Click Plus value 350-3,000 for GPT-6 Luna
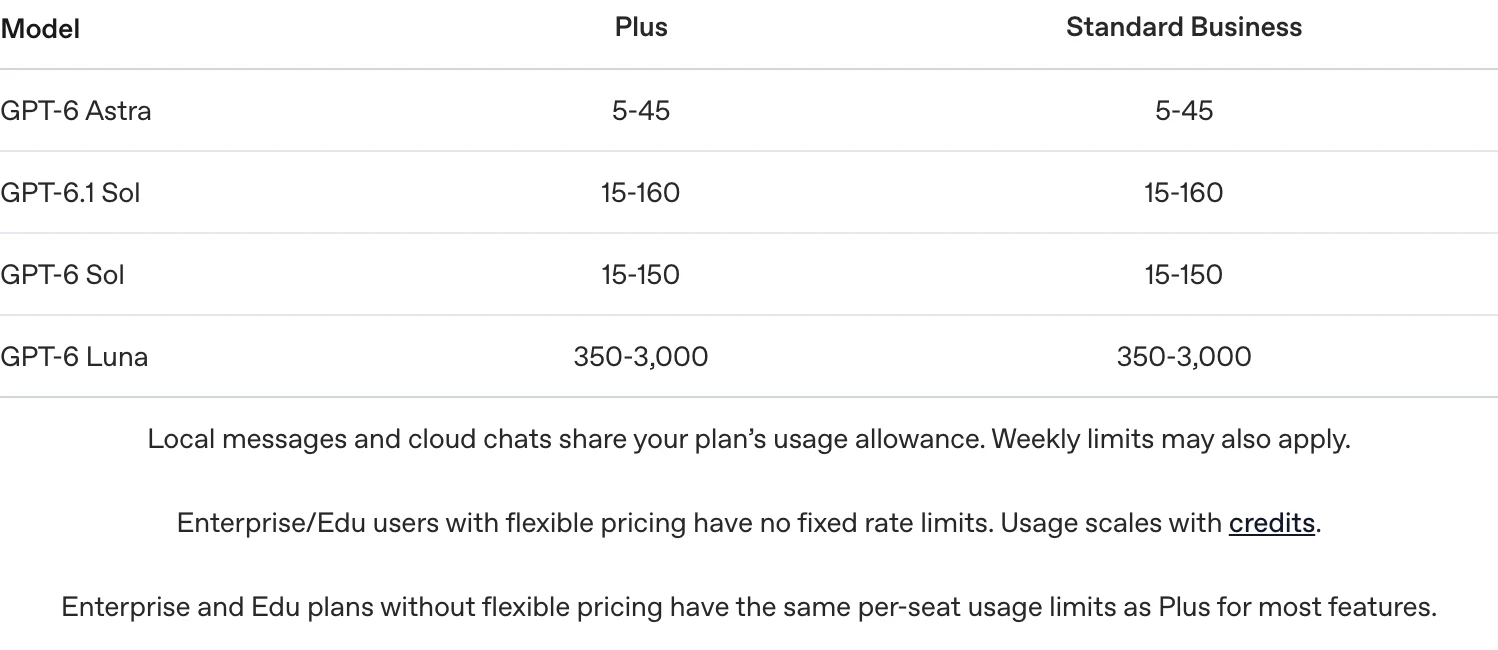This screenshot has width=1498, height=650. click(641, 356)
